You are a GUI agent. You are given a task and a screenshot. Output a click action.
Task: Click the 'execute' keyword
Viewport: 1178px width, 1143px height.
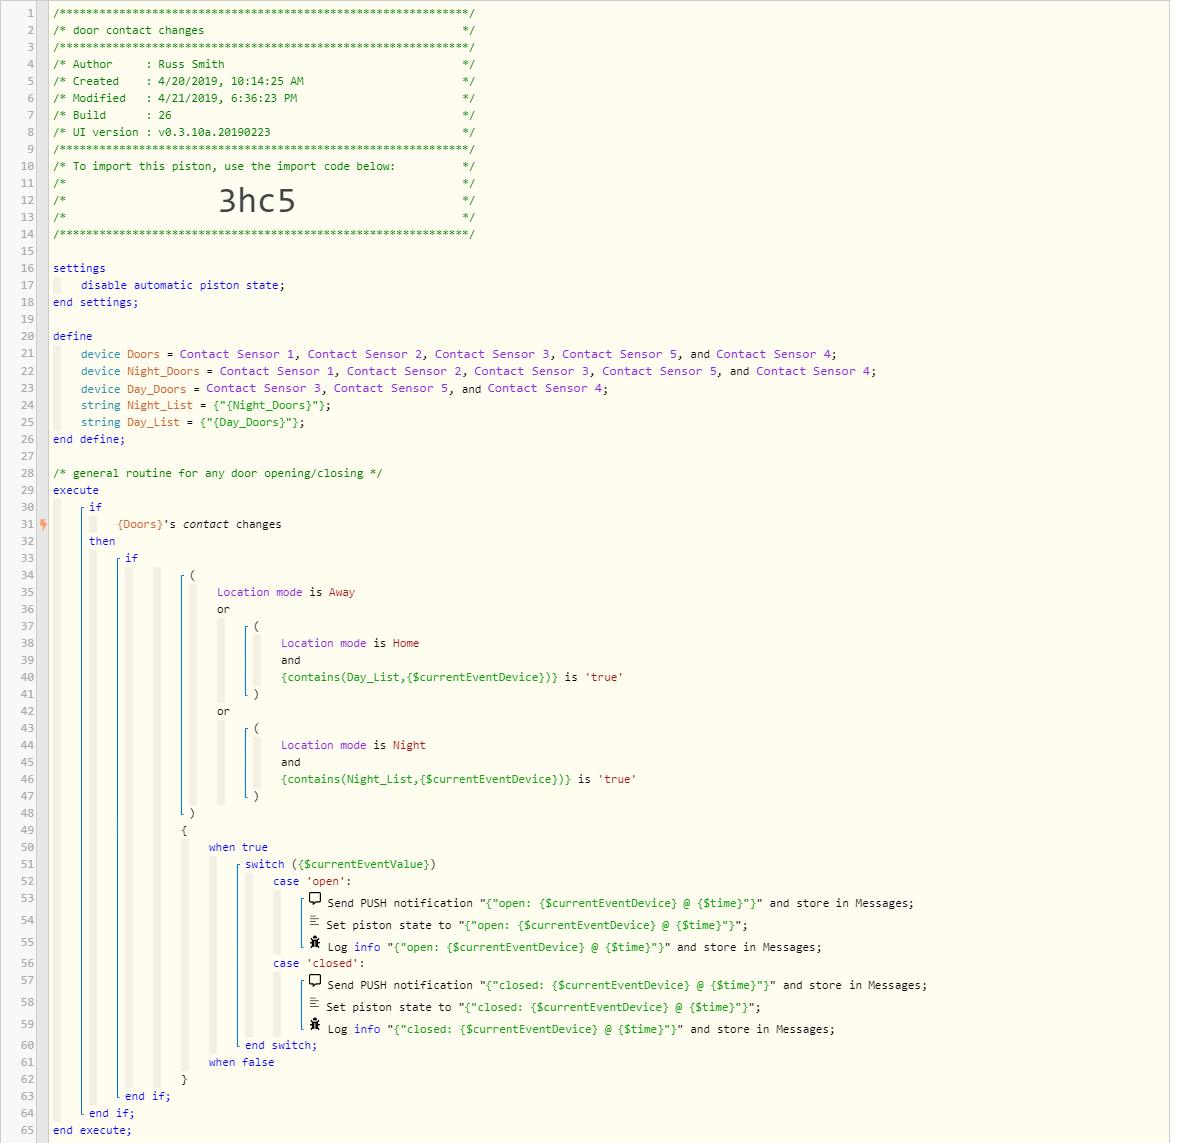(x=76, y=491)
